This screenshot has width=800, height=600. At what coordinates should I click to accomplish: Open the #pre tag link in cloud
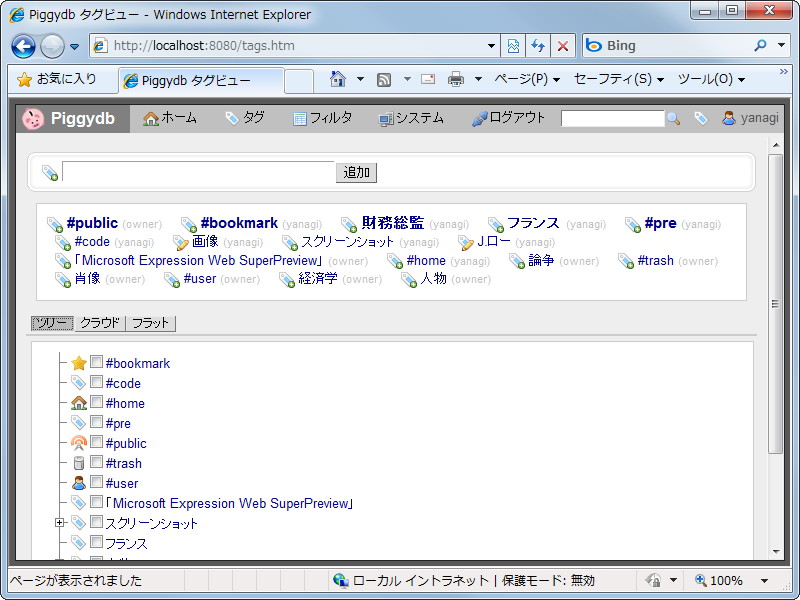coord(661,223)
